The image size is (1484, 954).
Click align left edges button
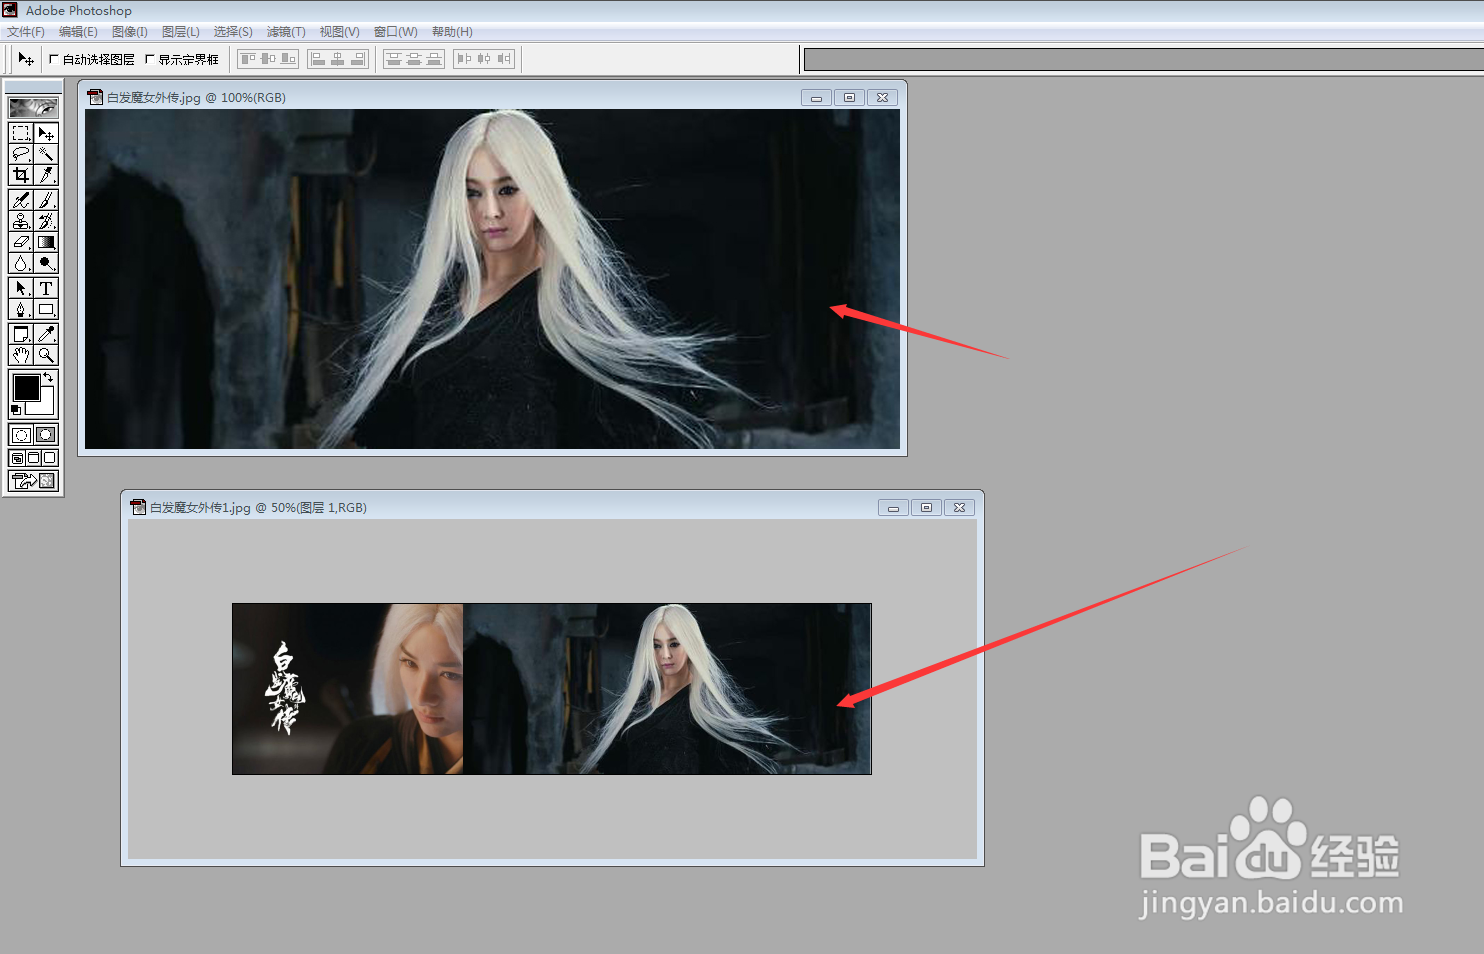318,59
